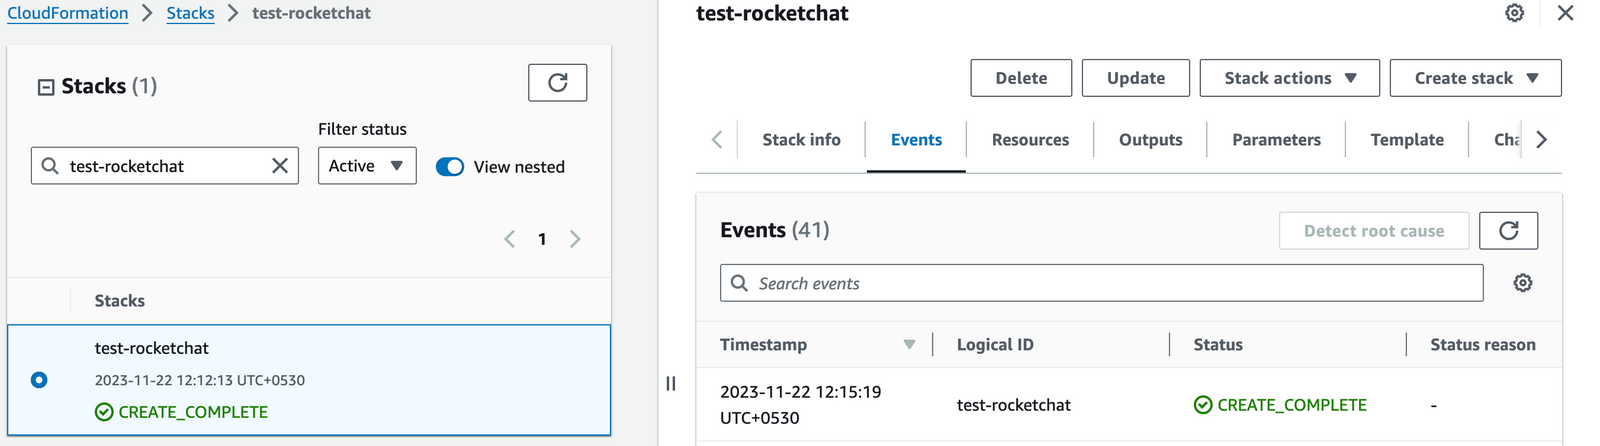Click the Search events field
The image size is (1600, 446).
(x=1101, y=283)
